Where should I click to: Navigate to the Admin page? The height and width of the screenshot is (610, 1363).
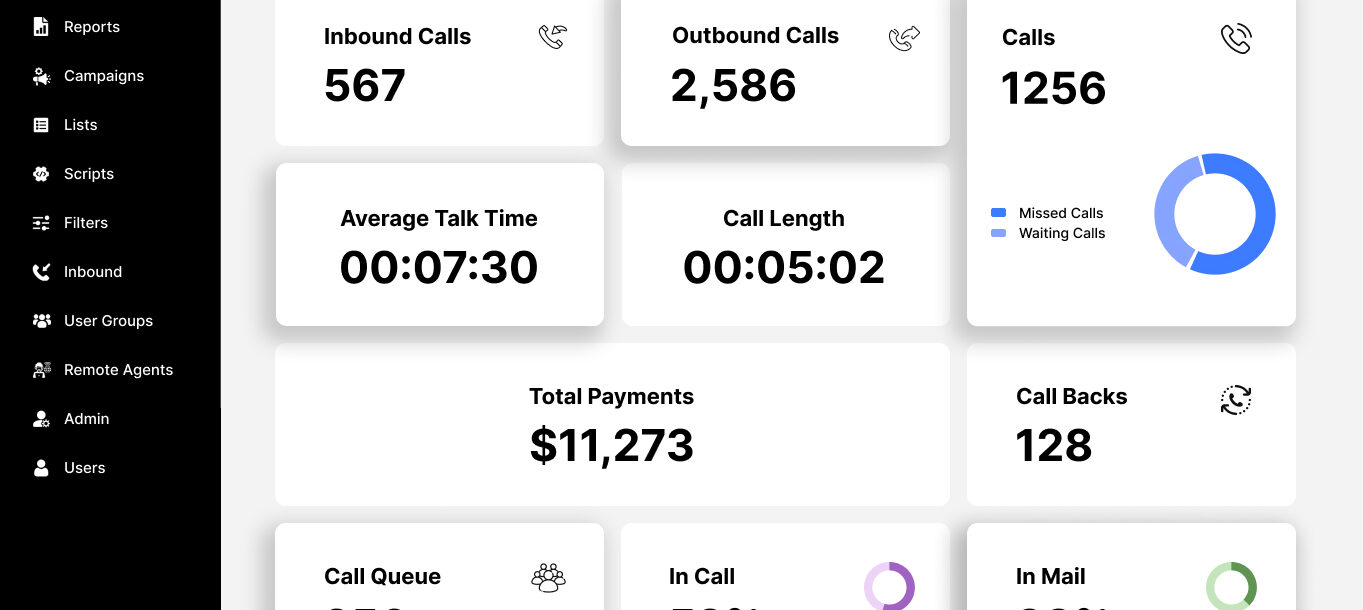pyautogui.click(x=86, y=419)
